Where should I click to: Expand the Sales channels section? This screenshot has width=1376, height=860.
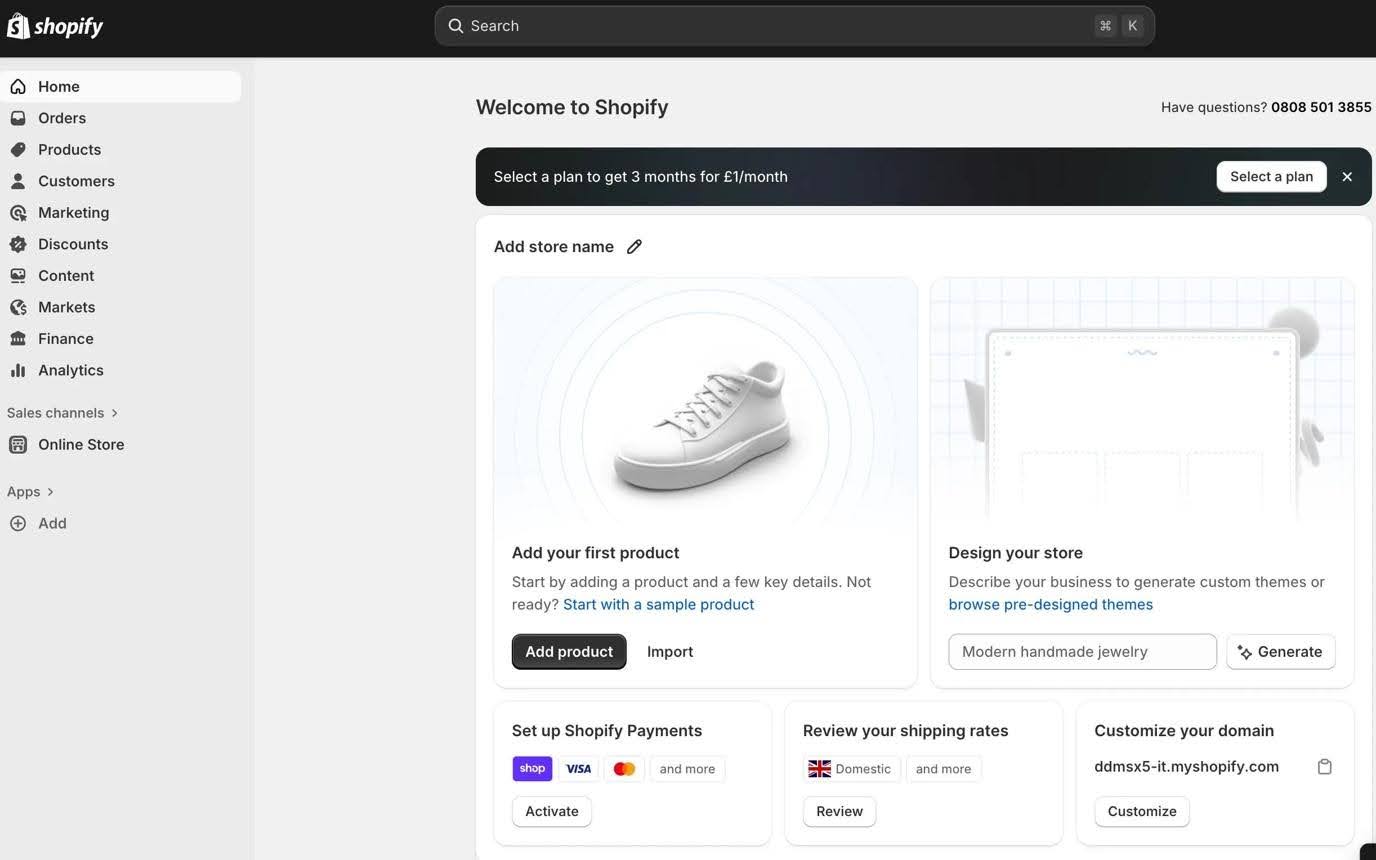62,413
